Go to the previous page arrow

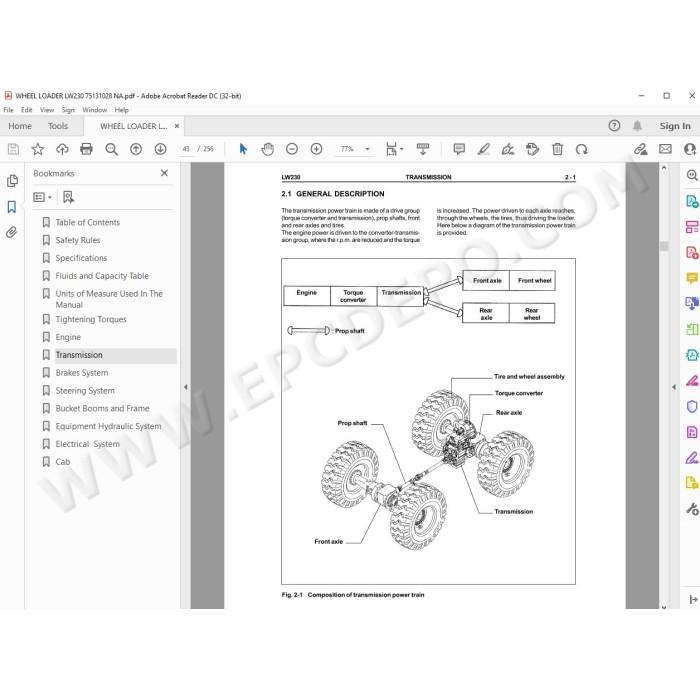click(x=136, y=149)
